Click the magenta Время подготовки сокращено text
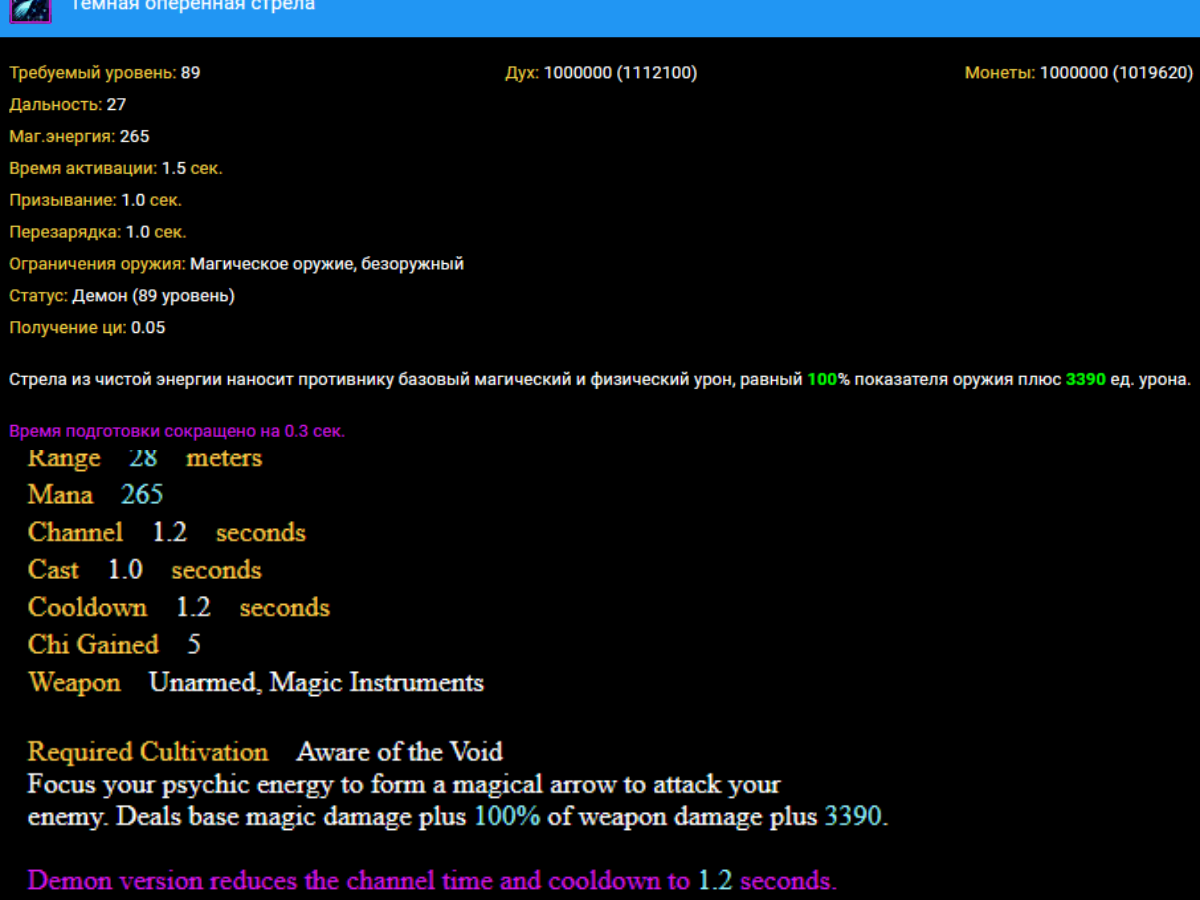 [177, 432]
